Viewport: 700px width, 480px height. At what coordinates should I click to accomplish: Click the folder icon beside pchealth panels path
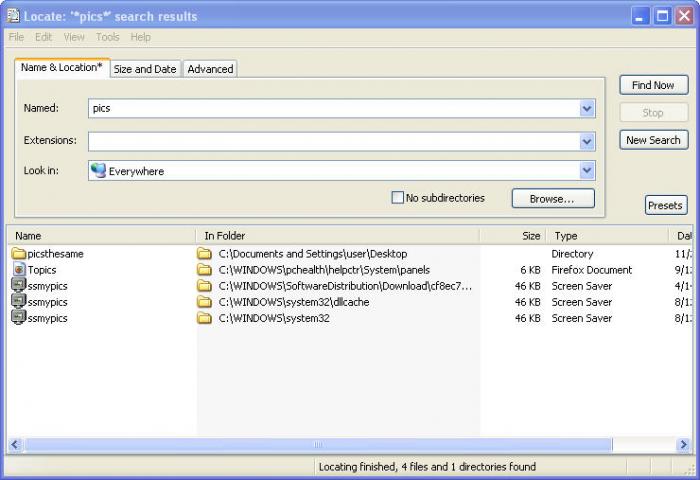coord(204,270)
